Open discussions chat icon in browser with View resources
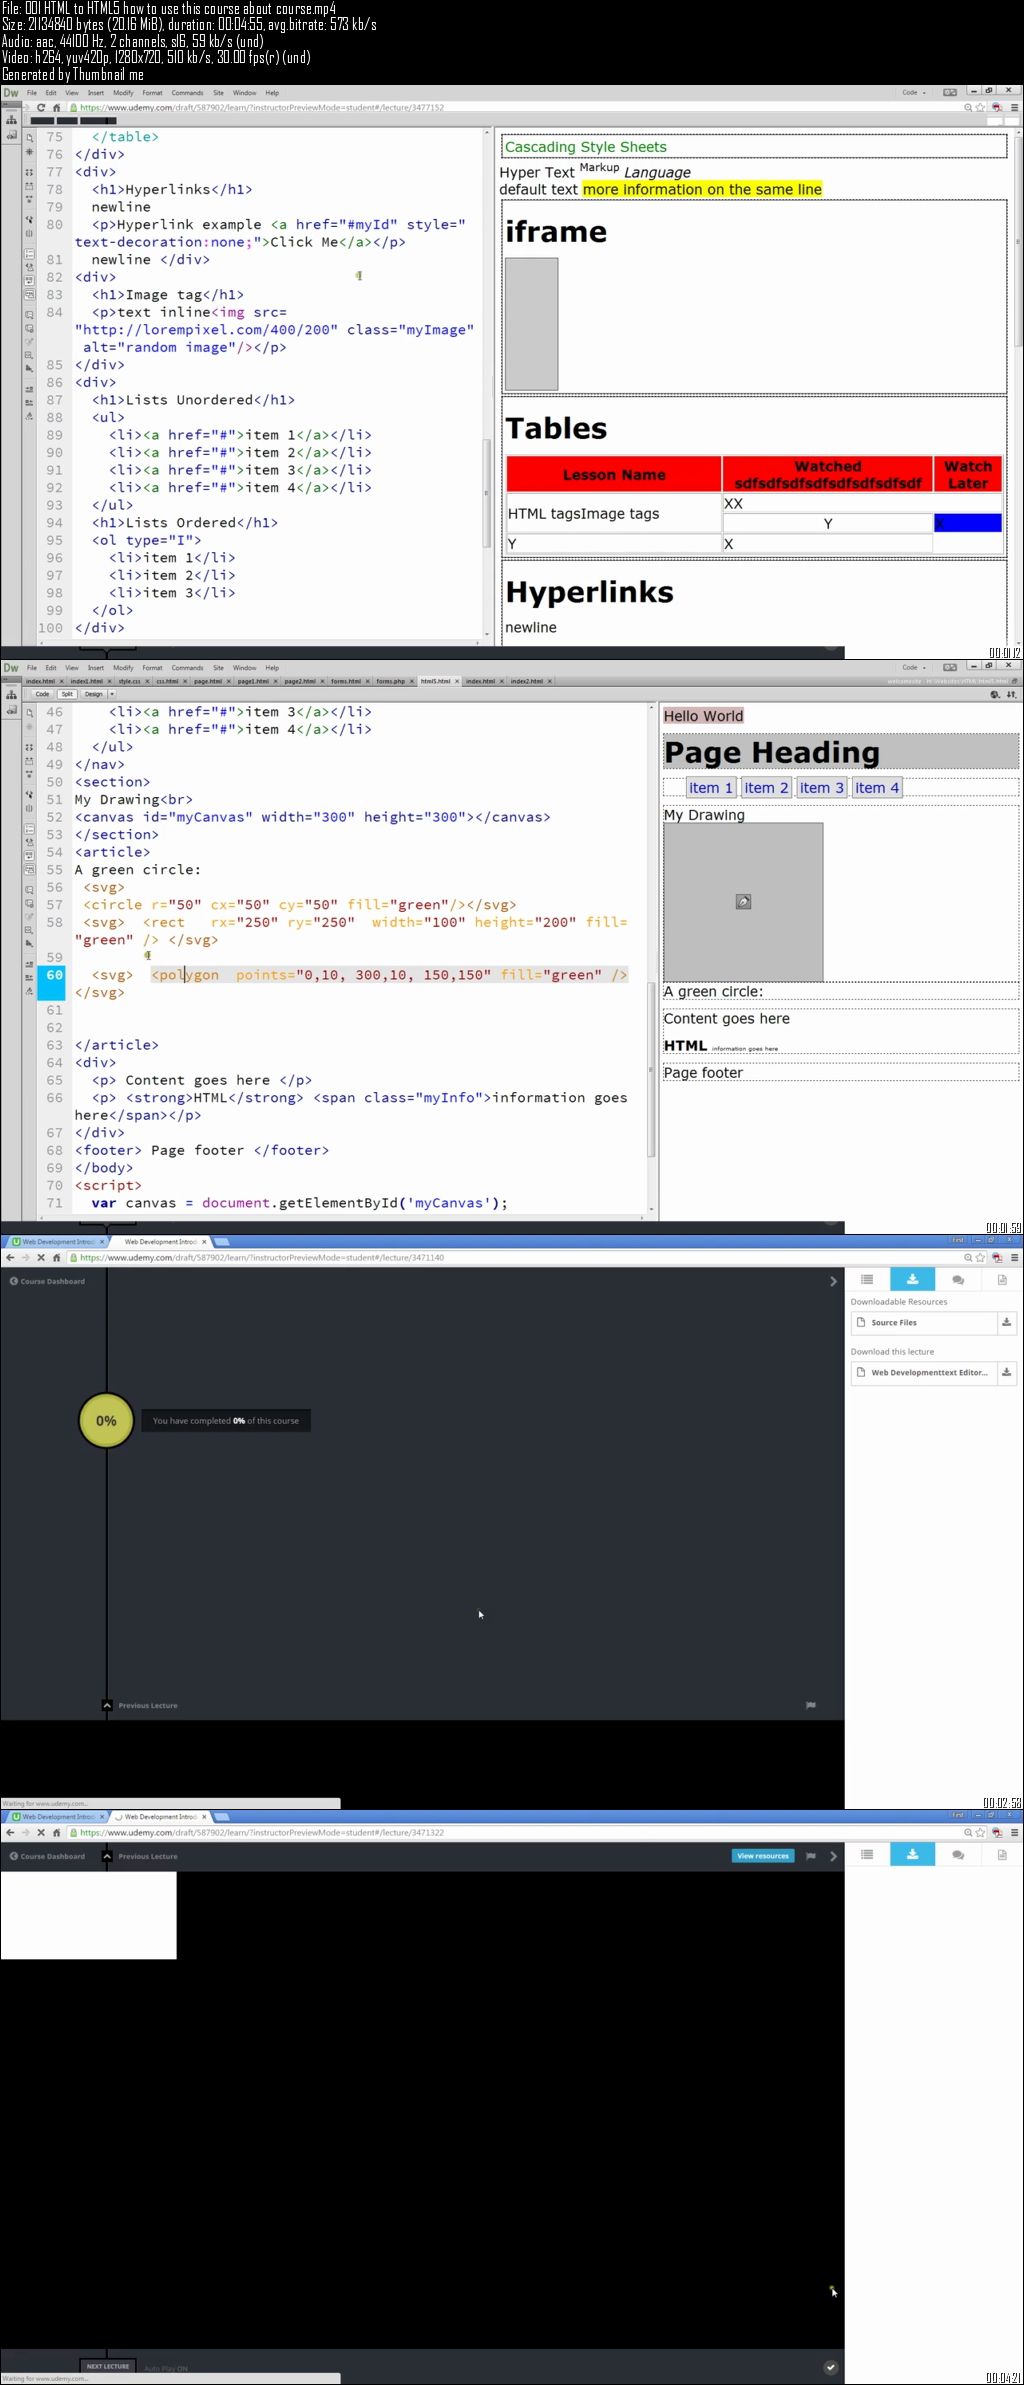This screenshot has width=1024, height=2385. click(x=958, y=1855)
